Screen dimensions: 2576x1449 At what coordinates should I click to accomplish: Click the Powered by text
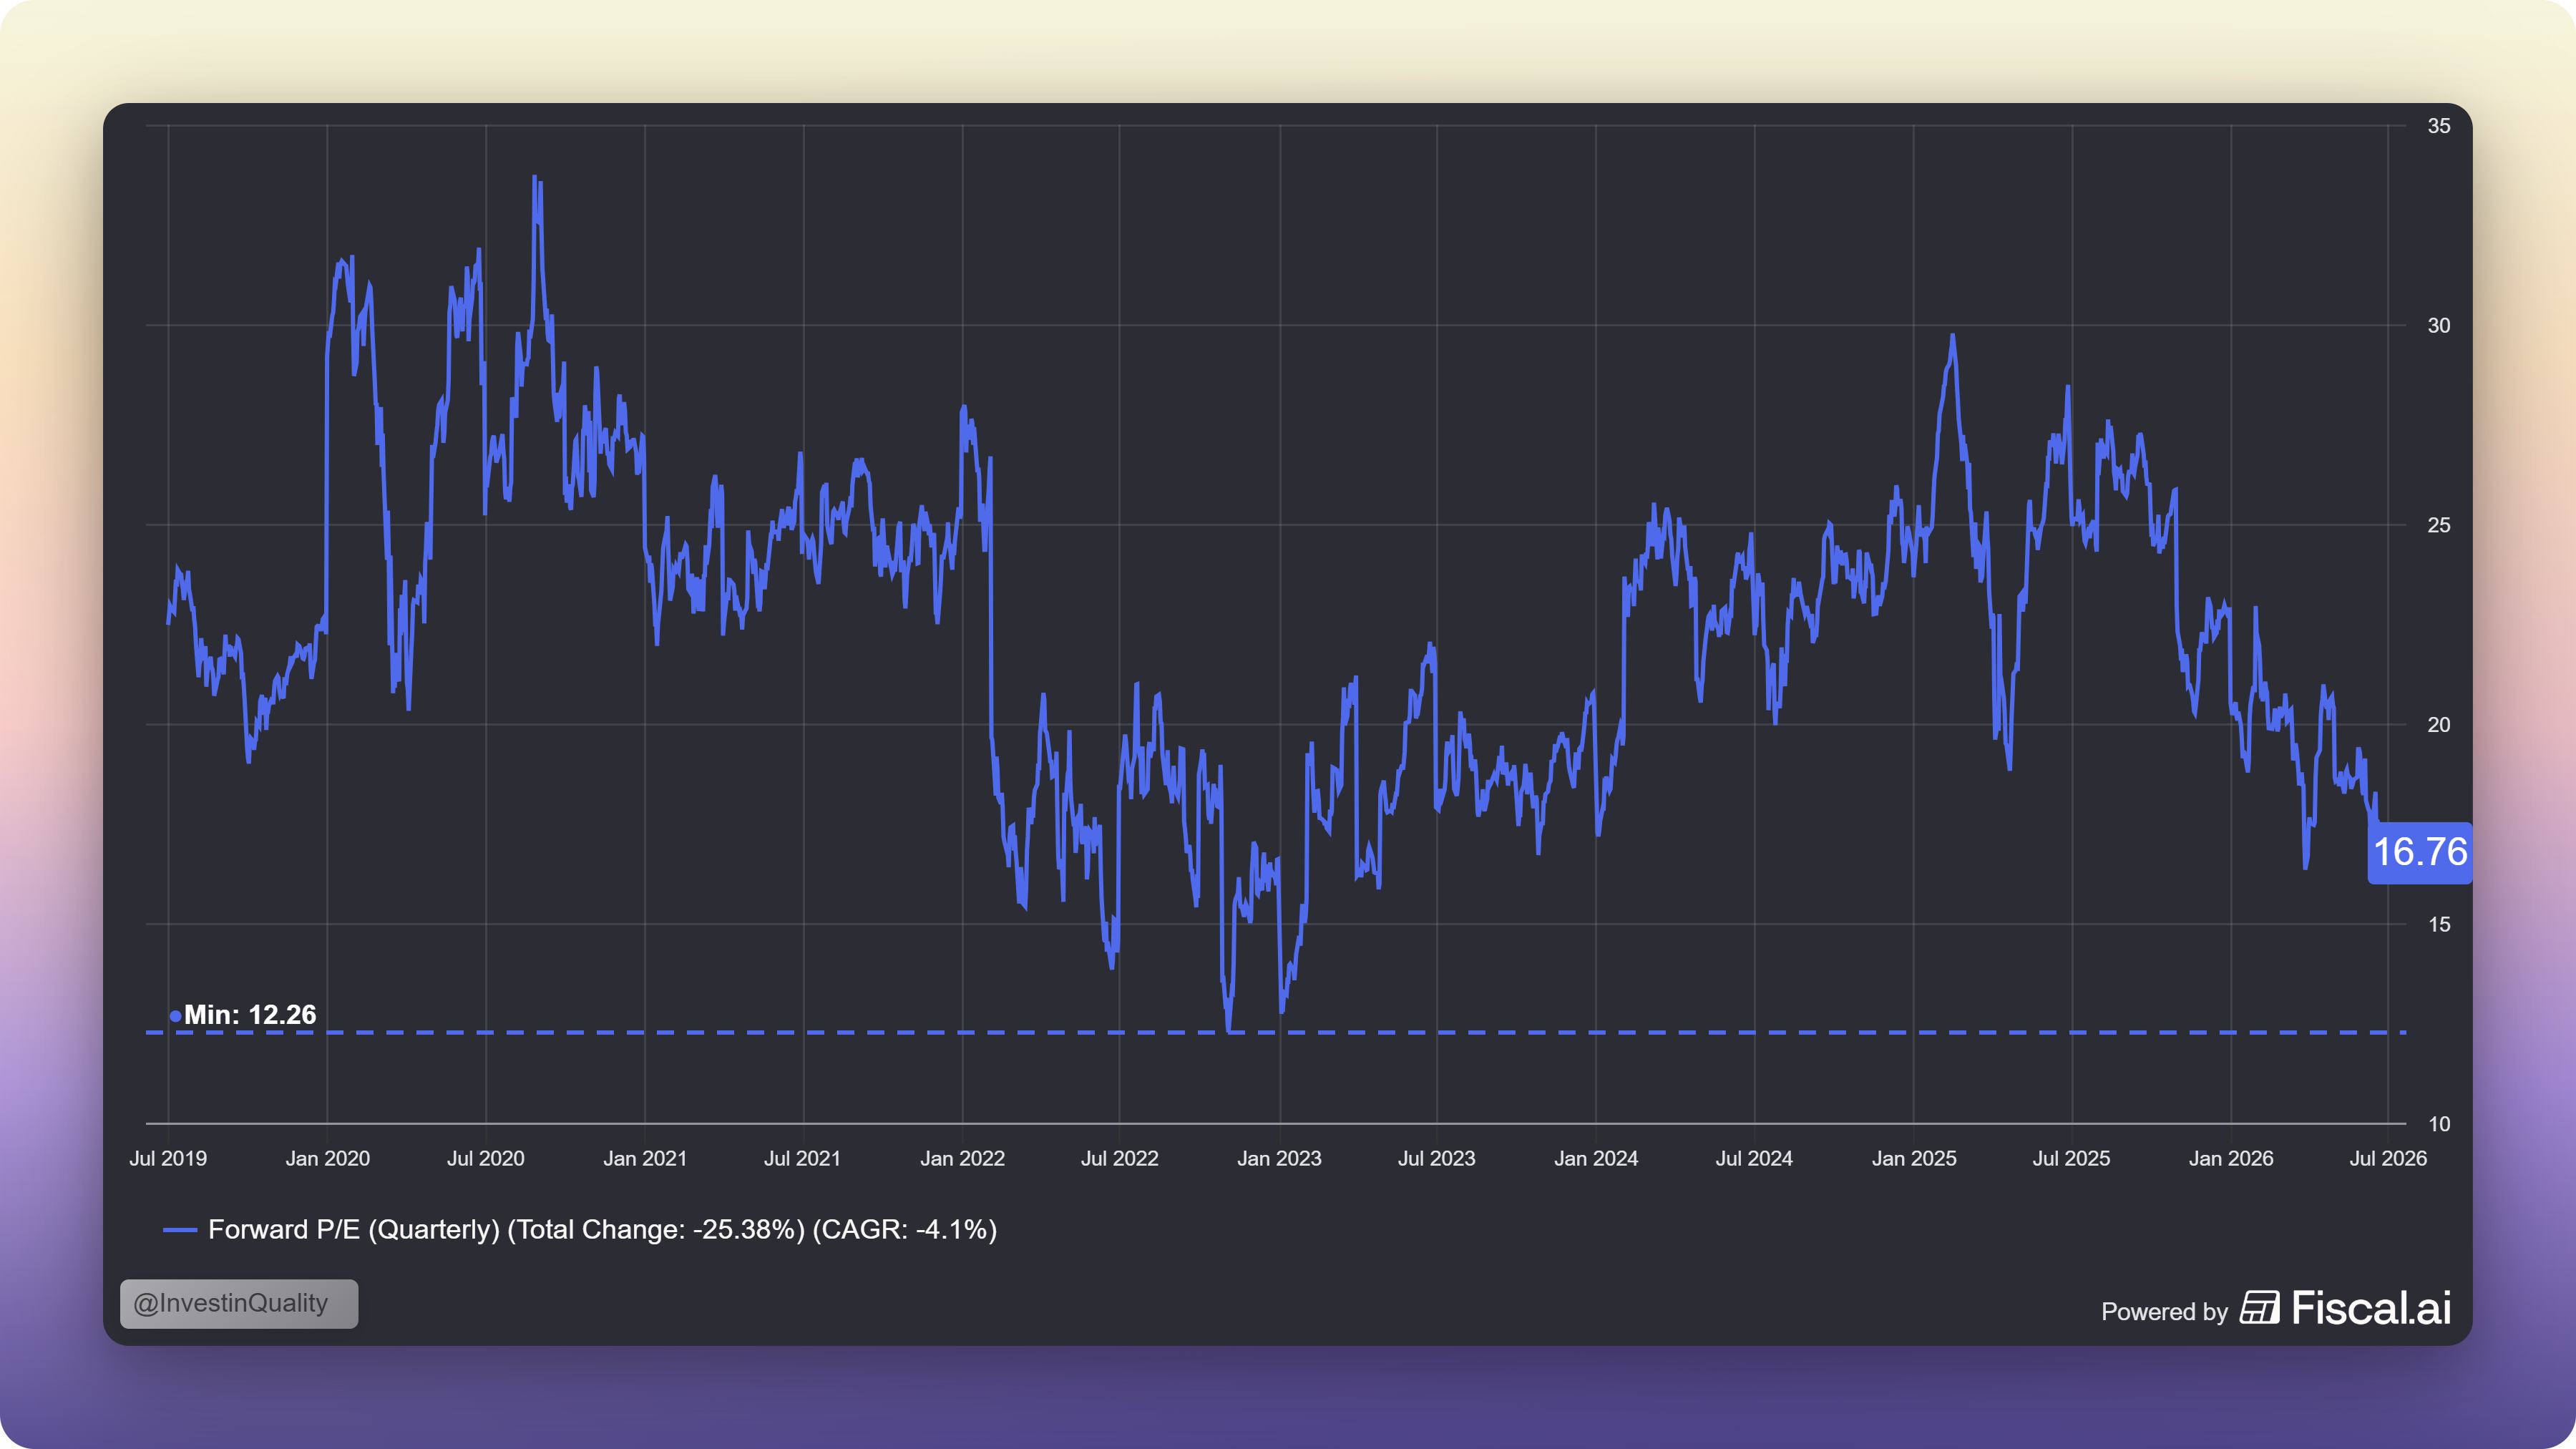point(2164,1312)
